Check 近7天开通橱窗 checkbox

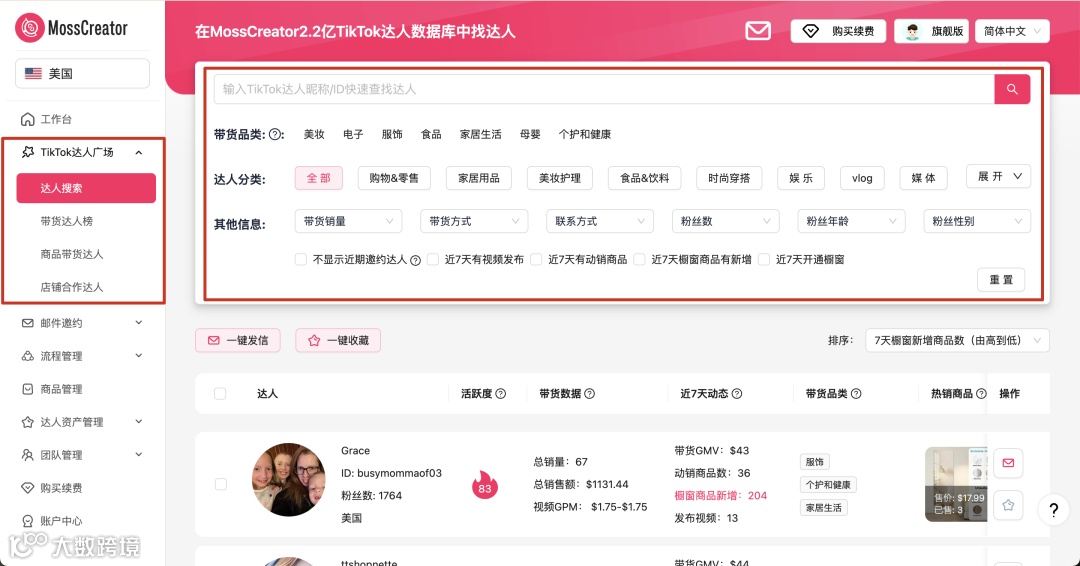tap(763, 260)
